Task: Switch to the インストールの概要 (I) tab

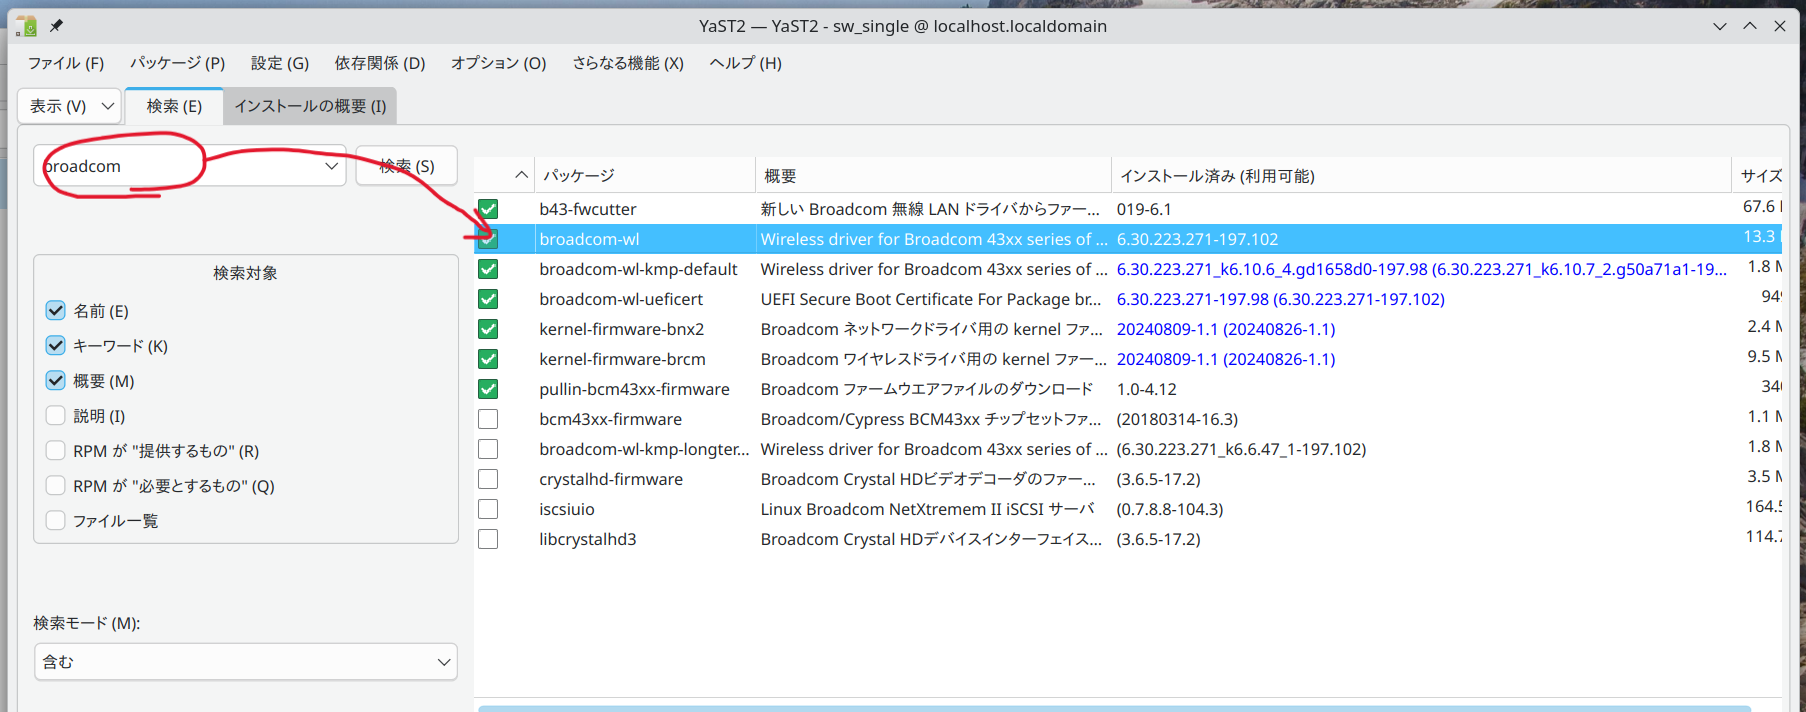Action: pyautogui.click(x=310, y=106)
